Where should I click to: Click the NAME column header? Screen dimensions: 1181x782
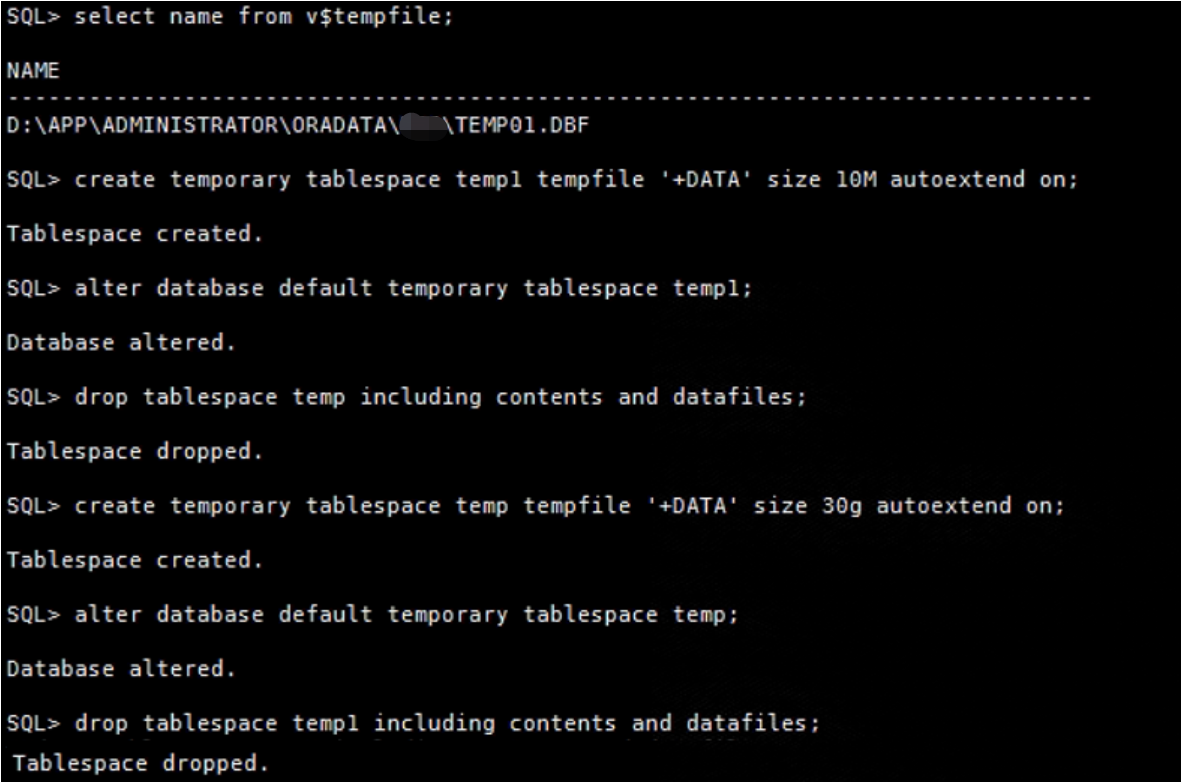coord(34,72)
